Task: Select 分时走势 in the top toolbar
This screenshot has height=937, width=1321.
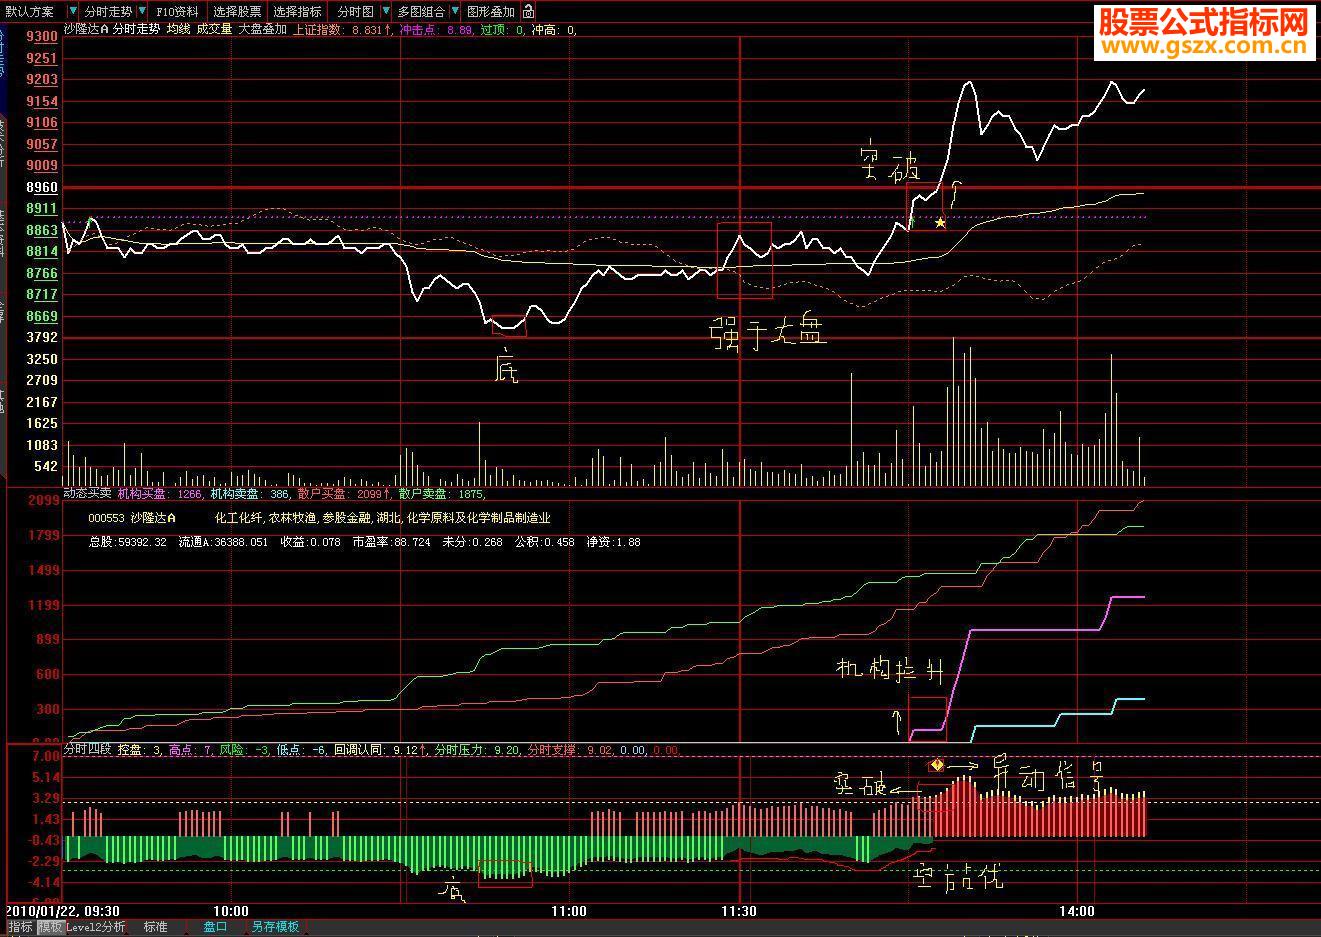Action: point(109,12)
